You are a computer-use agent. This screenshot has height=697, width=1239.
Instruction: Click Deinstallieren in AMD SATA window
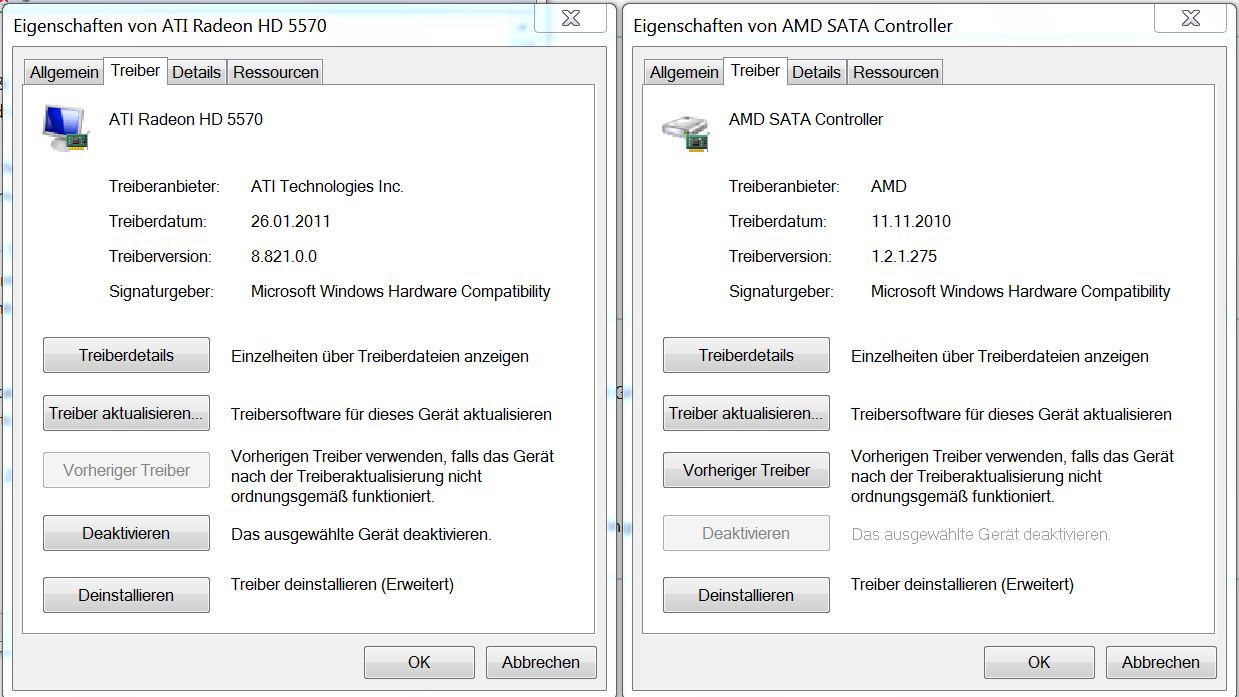click(746, 595)
